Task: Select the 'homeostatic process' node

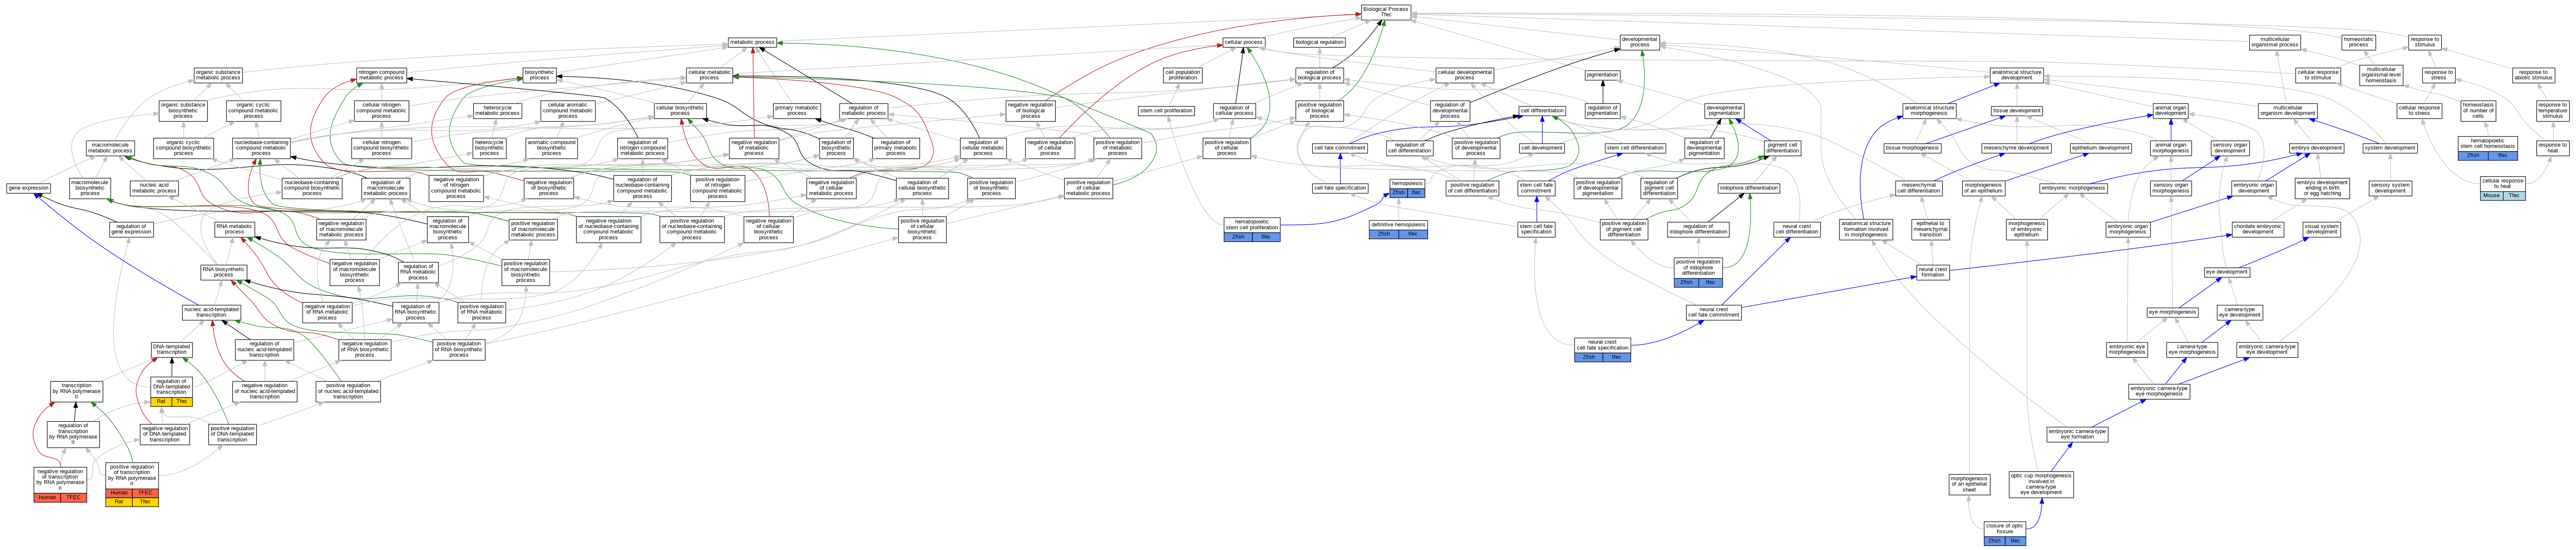Action: pos(2359,42)
